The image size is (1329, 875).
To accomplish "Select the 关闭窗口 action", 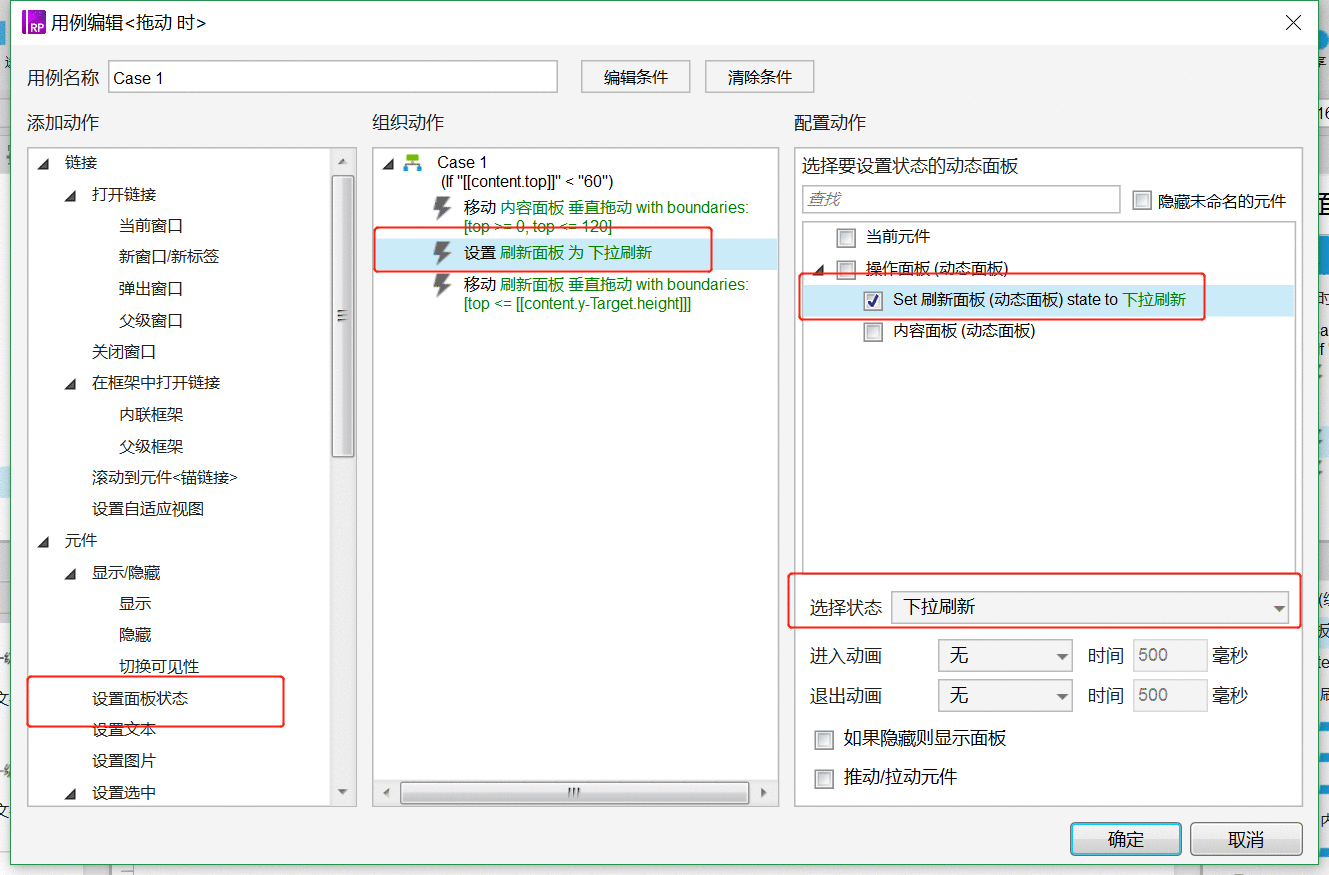I will (x=124, y=352).
